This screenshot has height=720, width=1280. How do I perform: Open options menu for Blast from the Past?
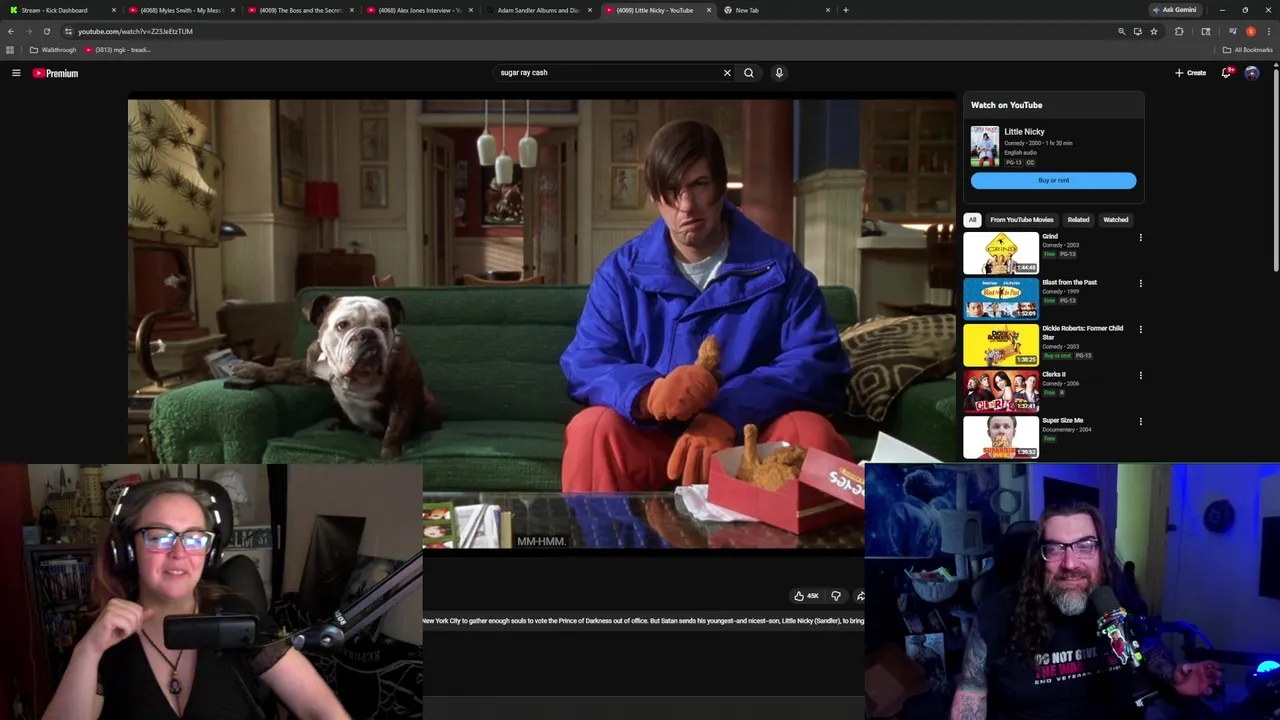(x=1140, y=284)
